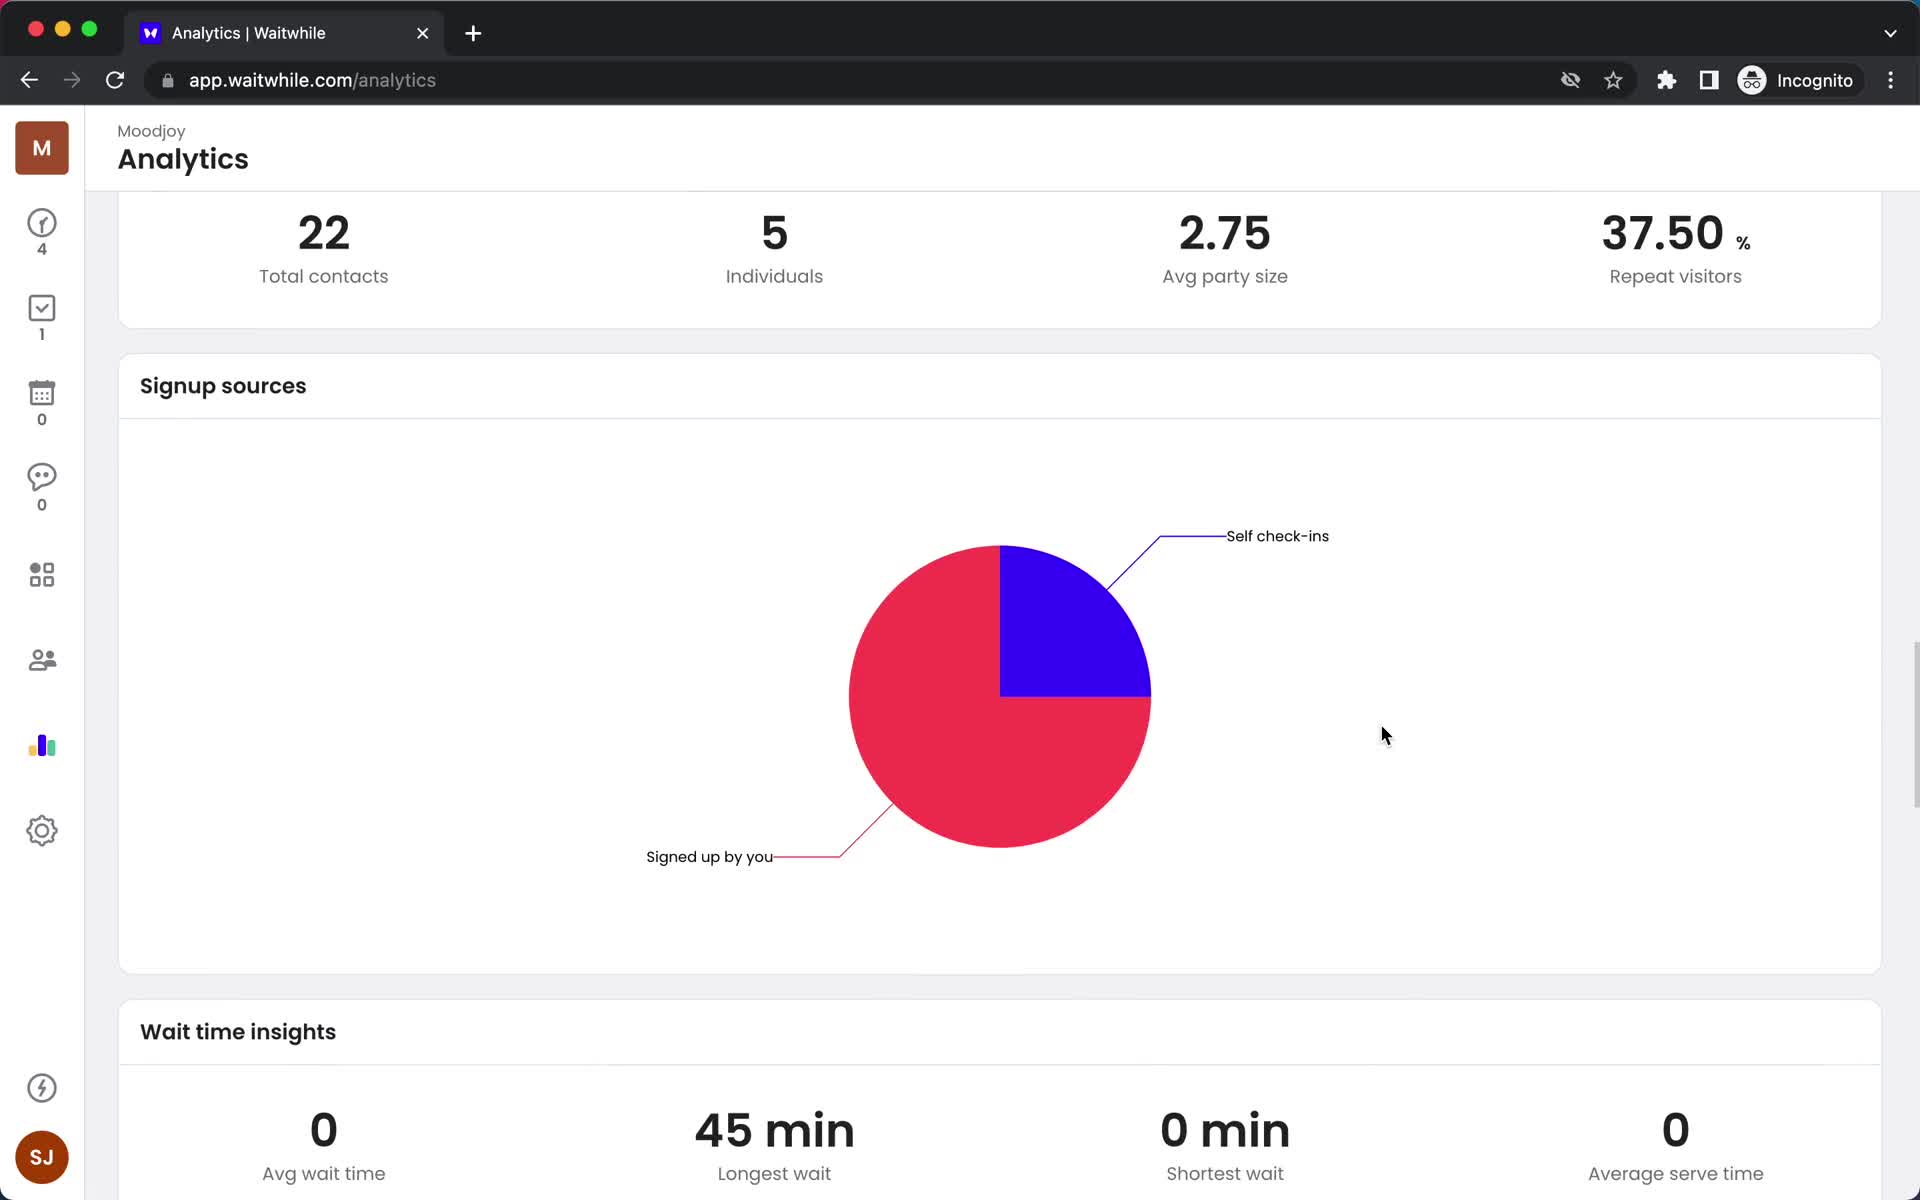
Task: Click the checkmark/tasks icon
Action: 41,308
